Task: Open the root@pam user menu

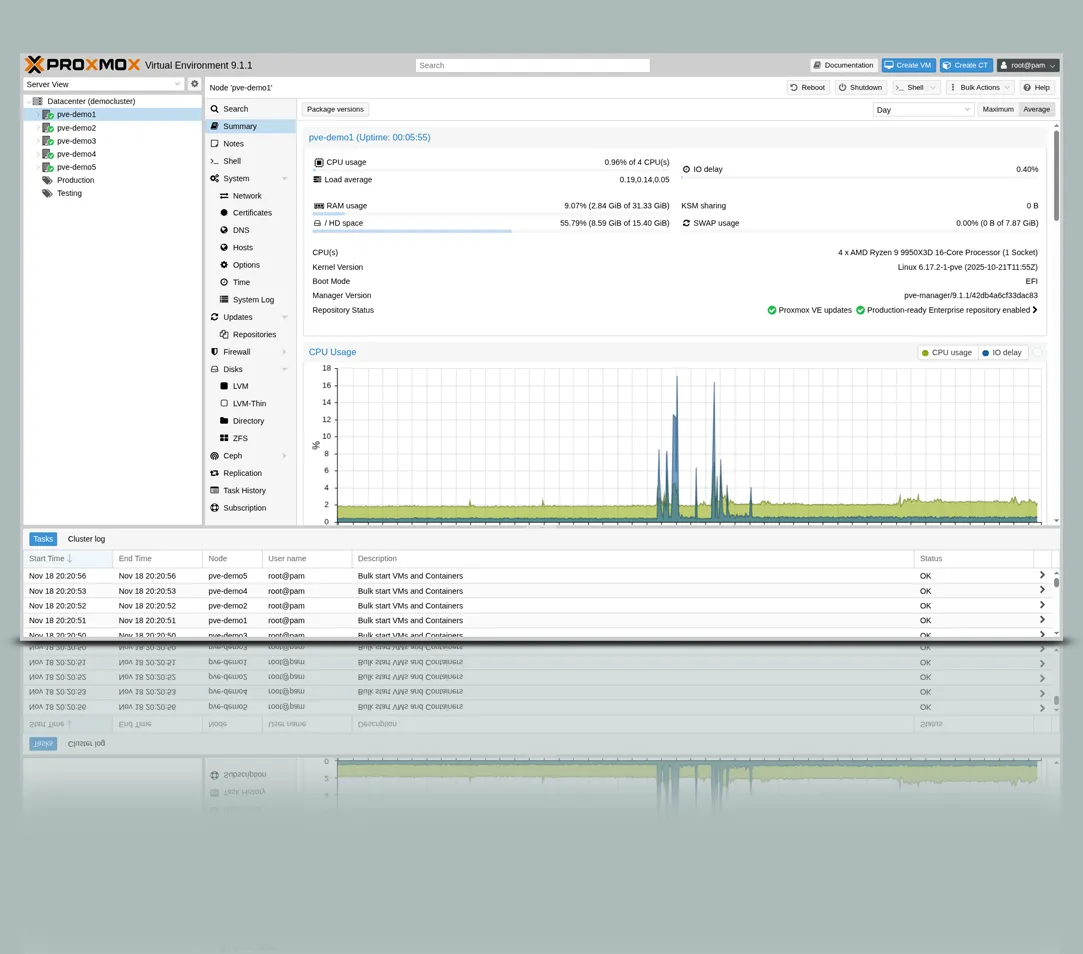Action: pyautogui.click(x=1027, y=65)
